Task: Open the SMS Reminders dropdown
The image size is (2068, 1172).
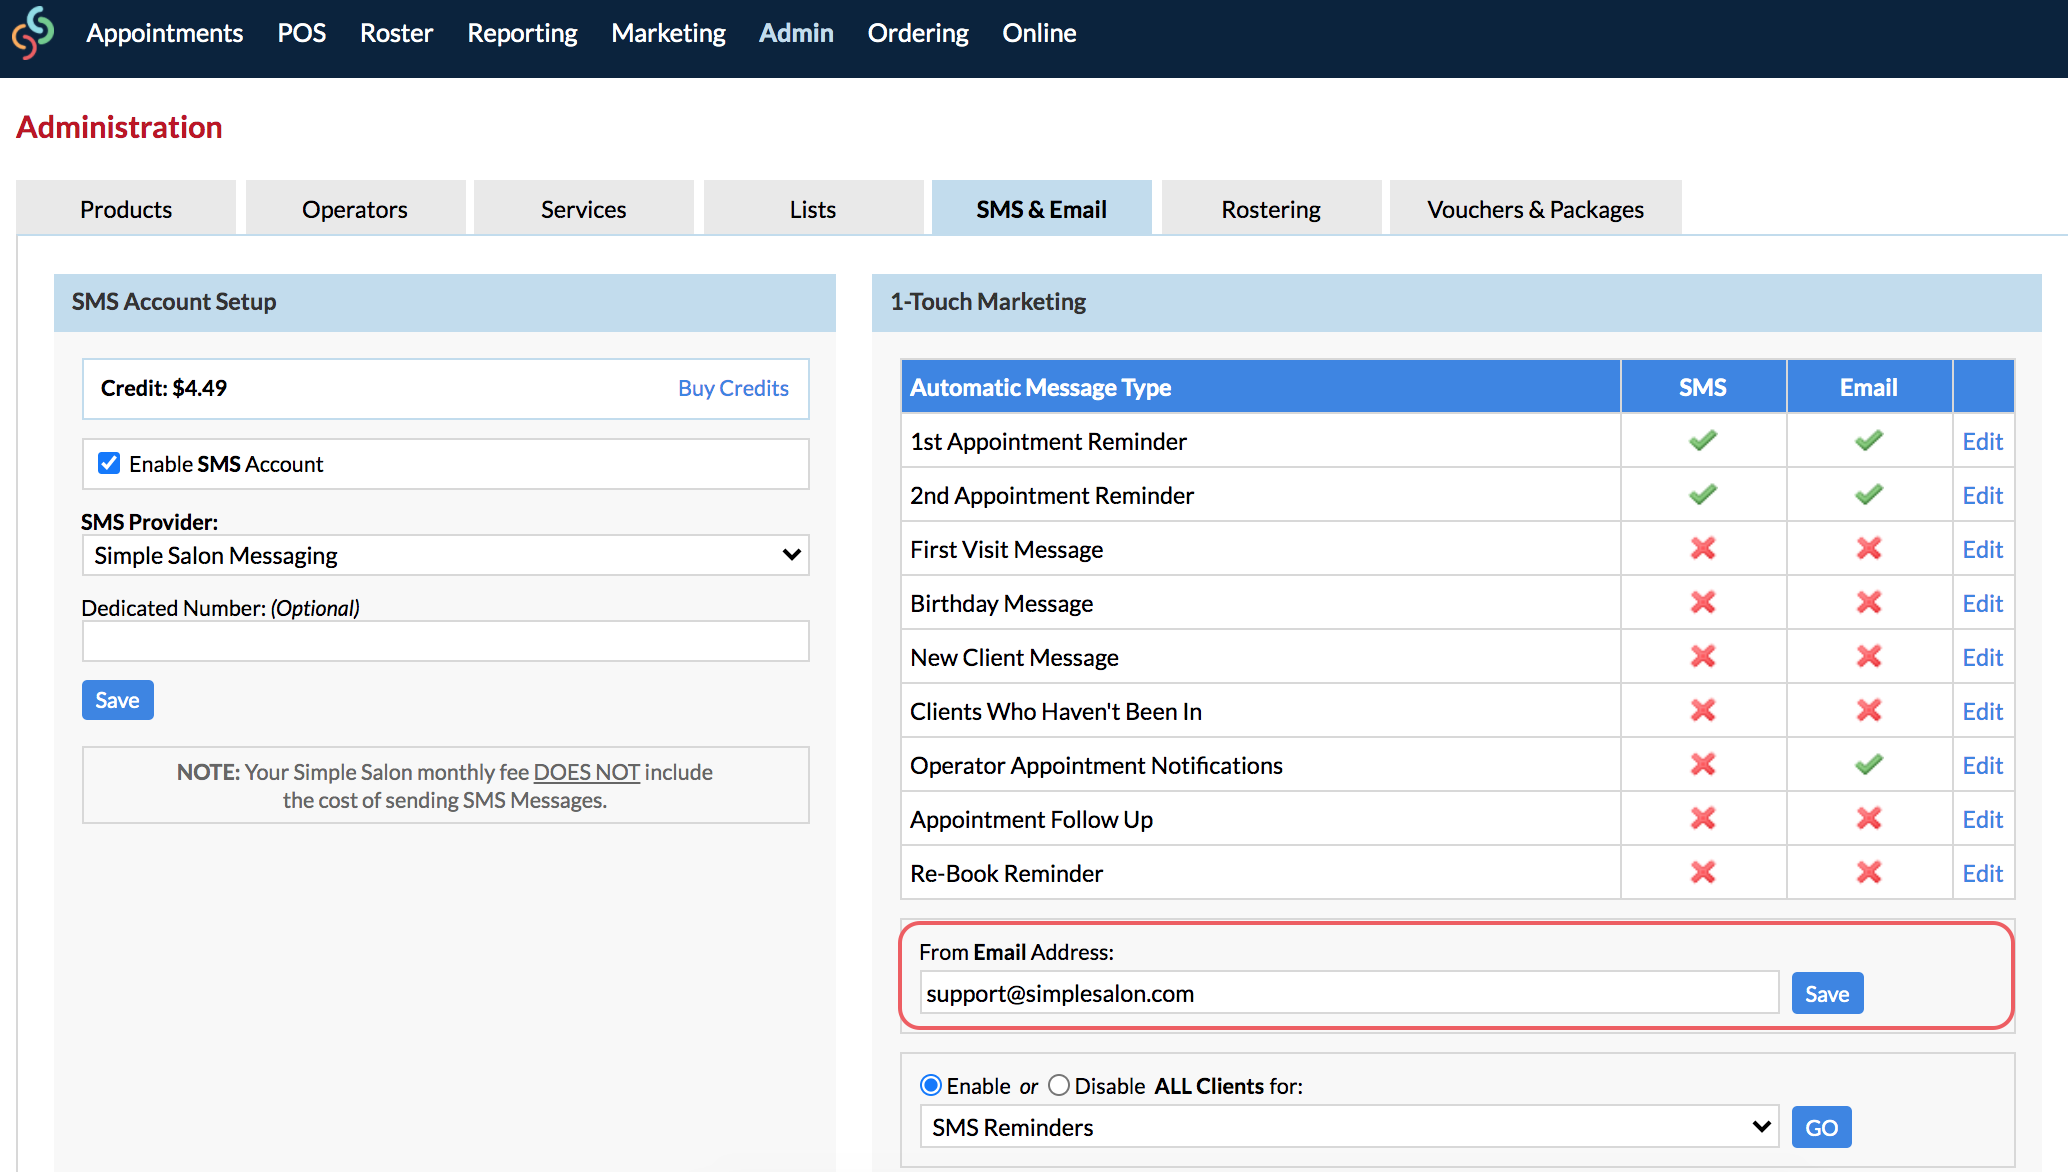Action: (1349, 1127)
